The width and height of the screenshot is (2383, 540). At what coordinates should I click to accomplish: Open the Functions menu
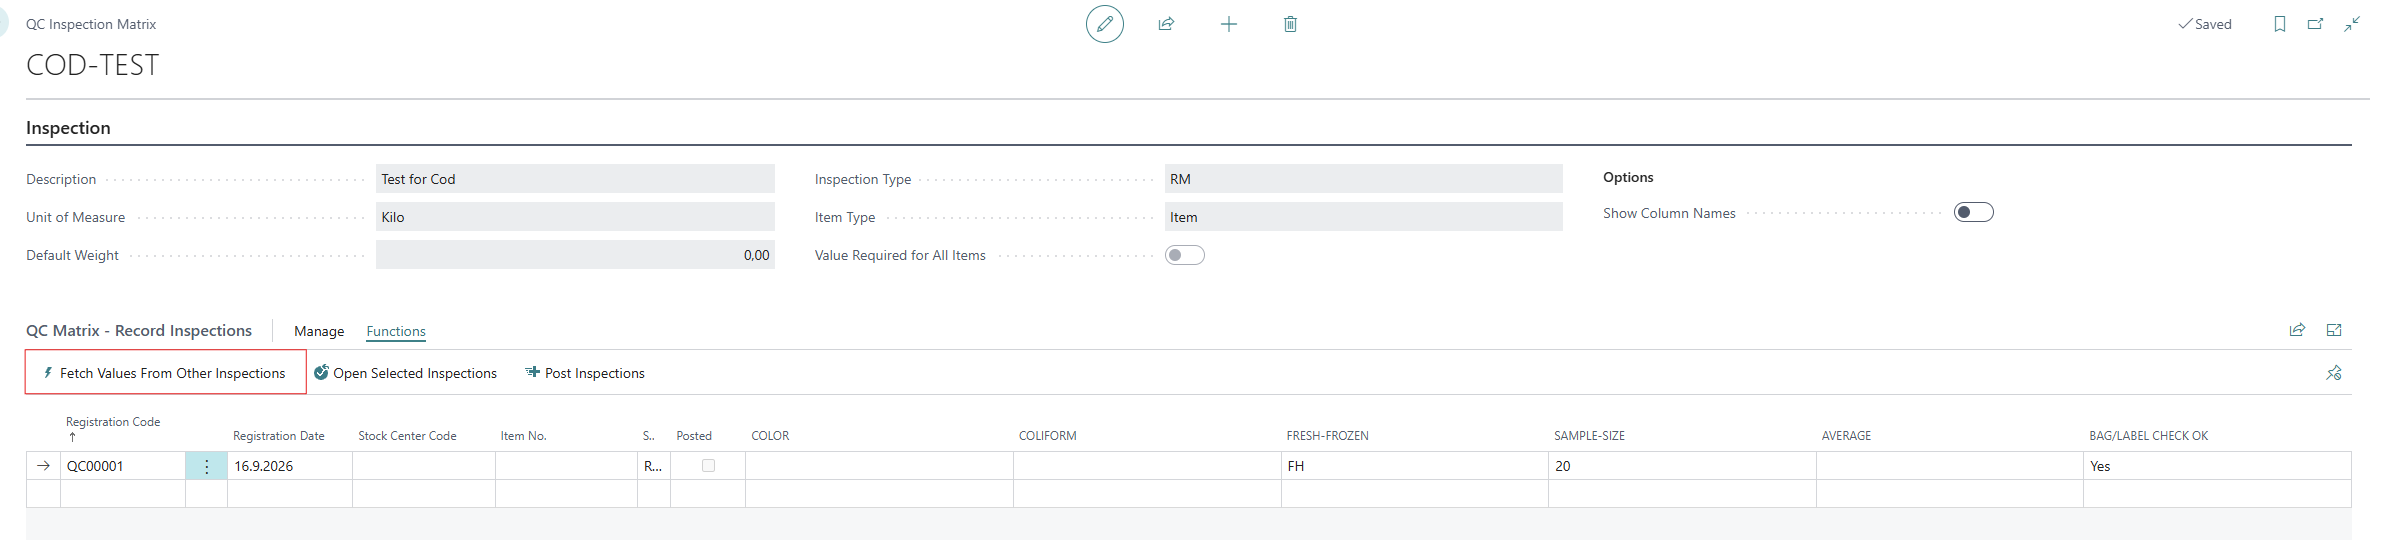point(396,331)
